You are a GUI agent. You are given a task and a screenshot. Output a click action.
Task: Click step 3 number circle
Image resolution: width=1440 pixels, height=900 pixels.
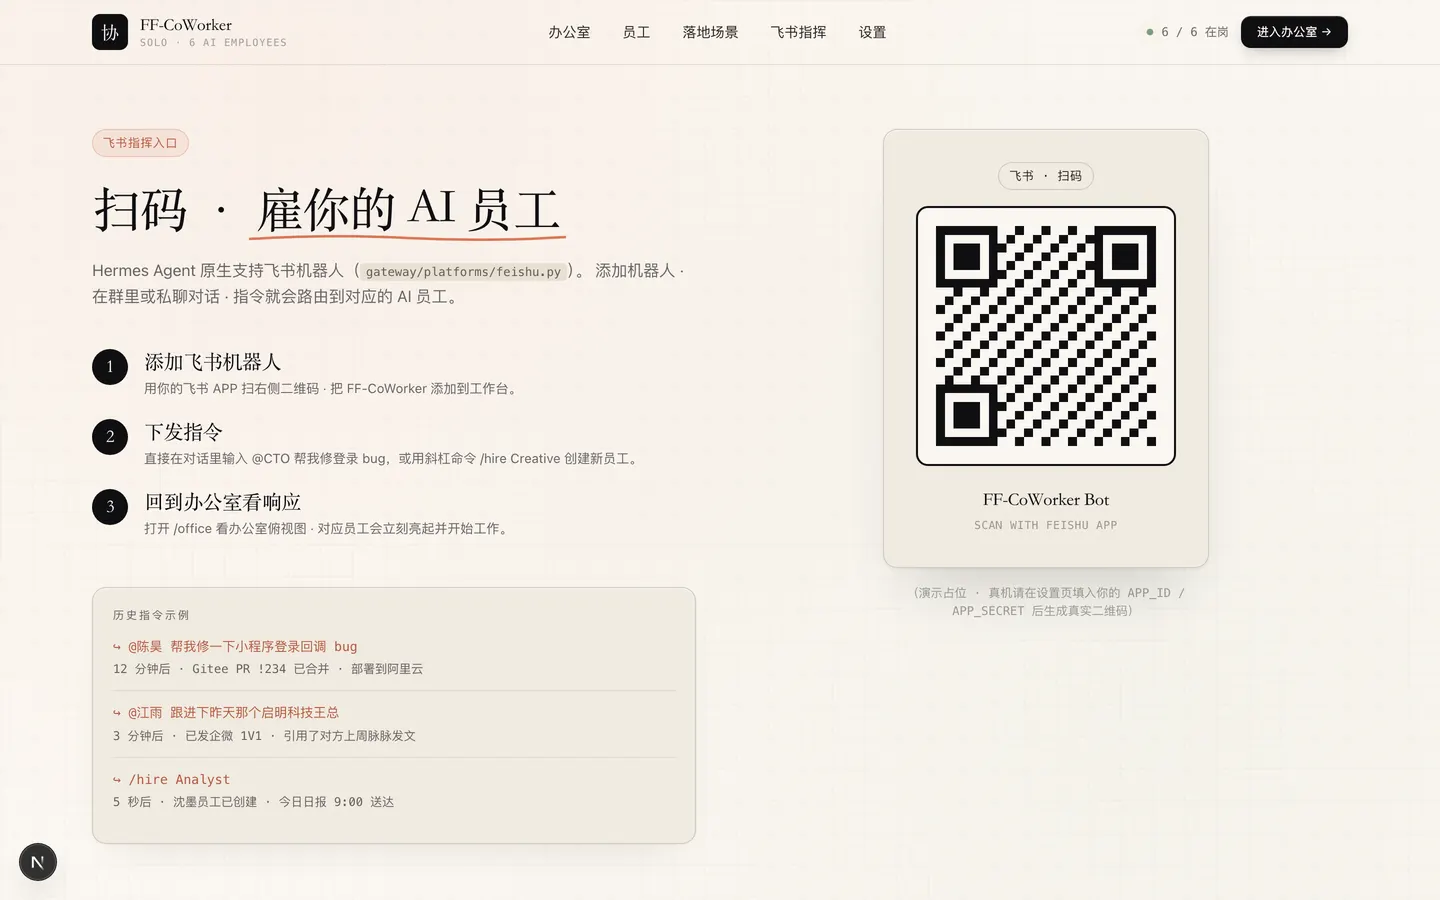[x=110, y=507]
